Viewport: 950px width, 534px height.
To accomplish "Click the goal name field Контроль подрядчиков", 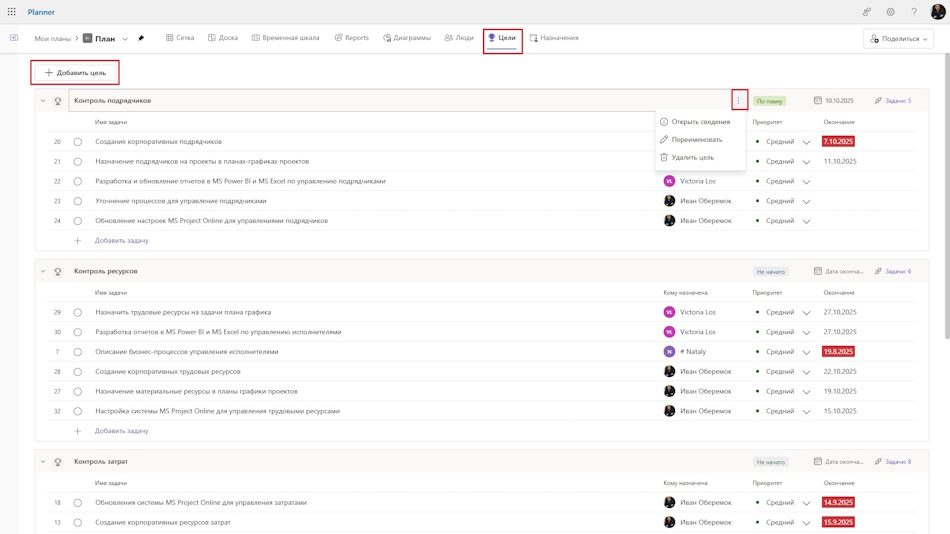I will 400,101.
